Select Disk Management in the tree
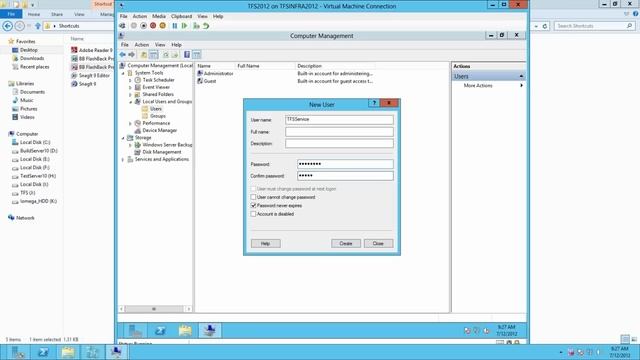This screenshot has height=360, width=640. (162, 152)
